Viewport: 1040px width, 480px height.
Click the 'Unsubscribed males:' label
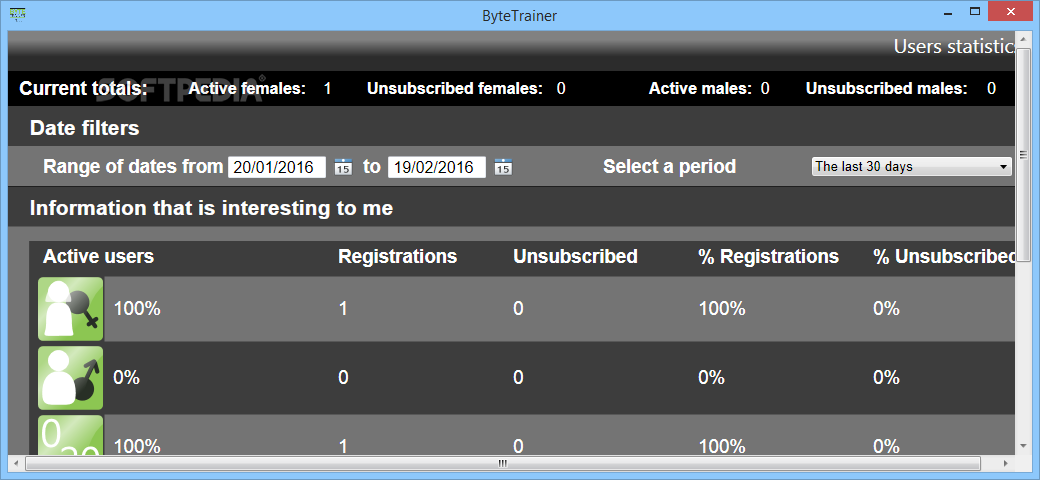point(887,89)
